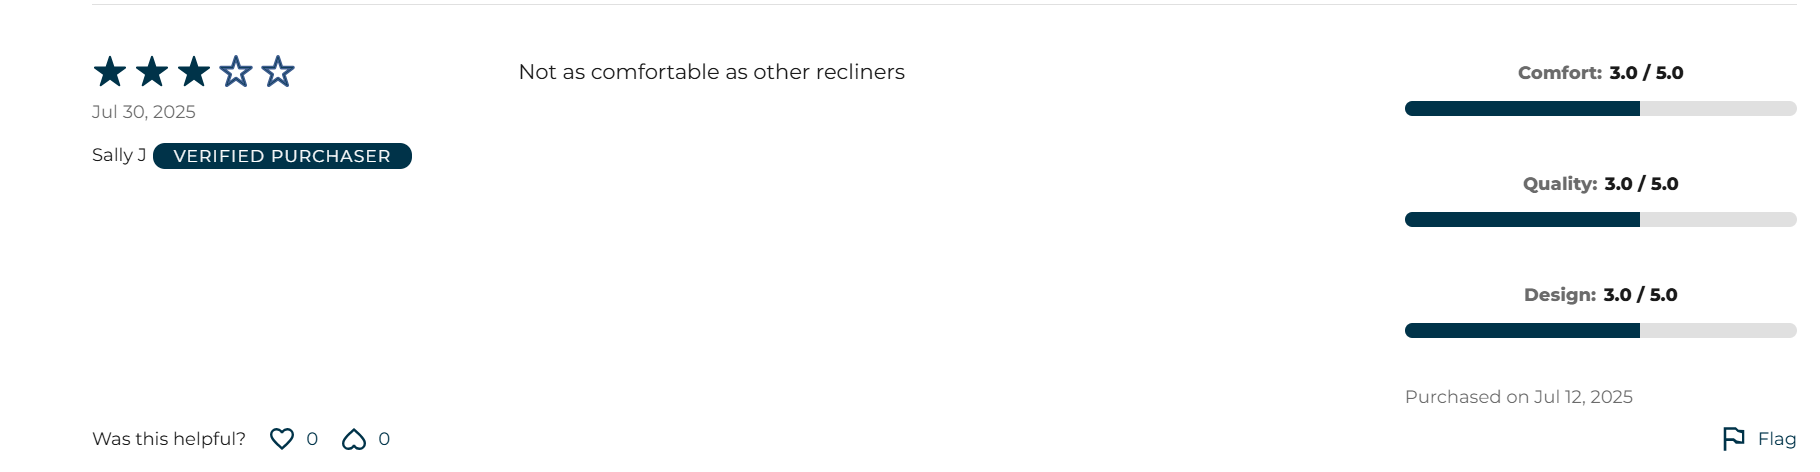
Task: Click the fifth empty rating star
Action: click(278, 72)
